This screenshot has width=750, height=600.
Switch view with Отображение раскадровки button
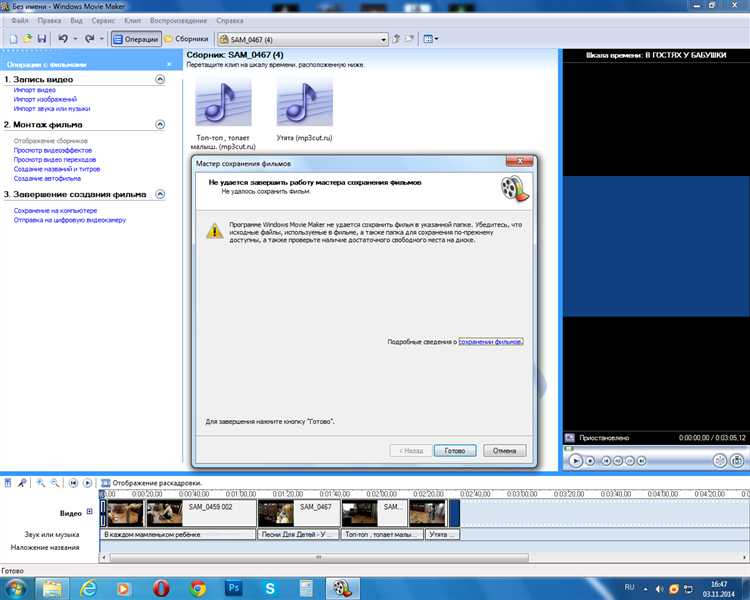click(x=152, y=483)
